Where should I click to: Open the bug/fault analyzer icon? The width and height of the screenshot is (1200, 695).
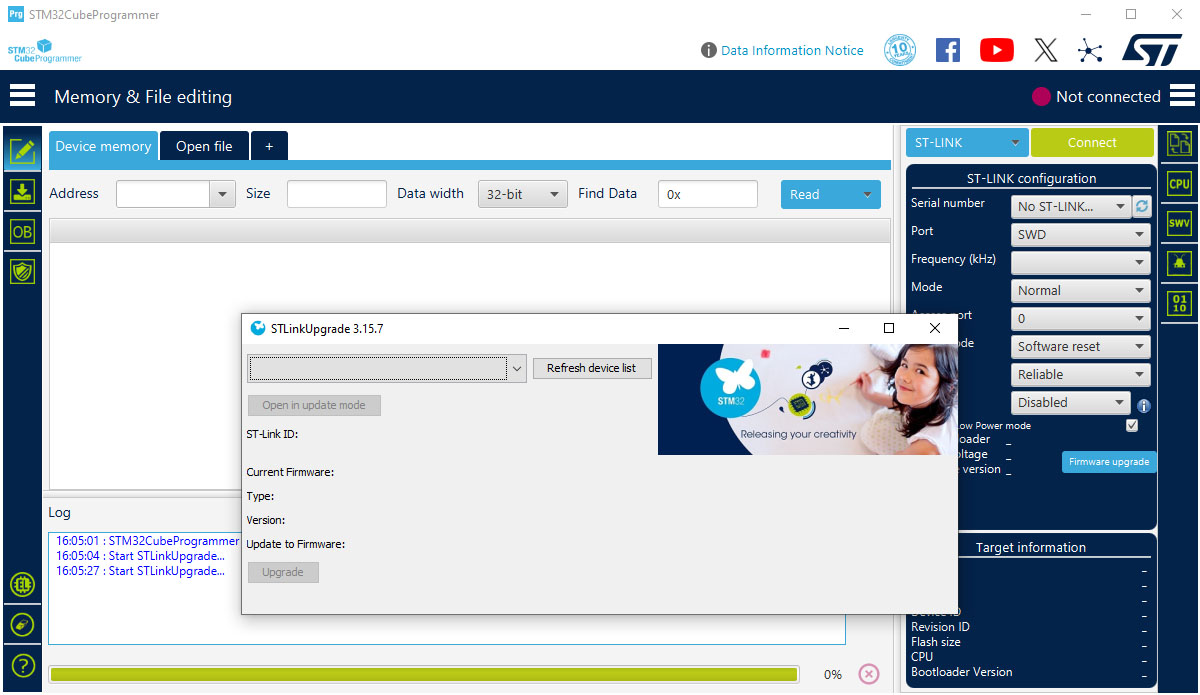point(1180,263)
